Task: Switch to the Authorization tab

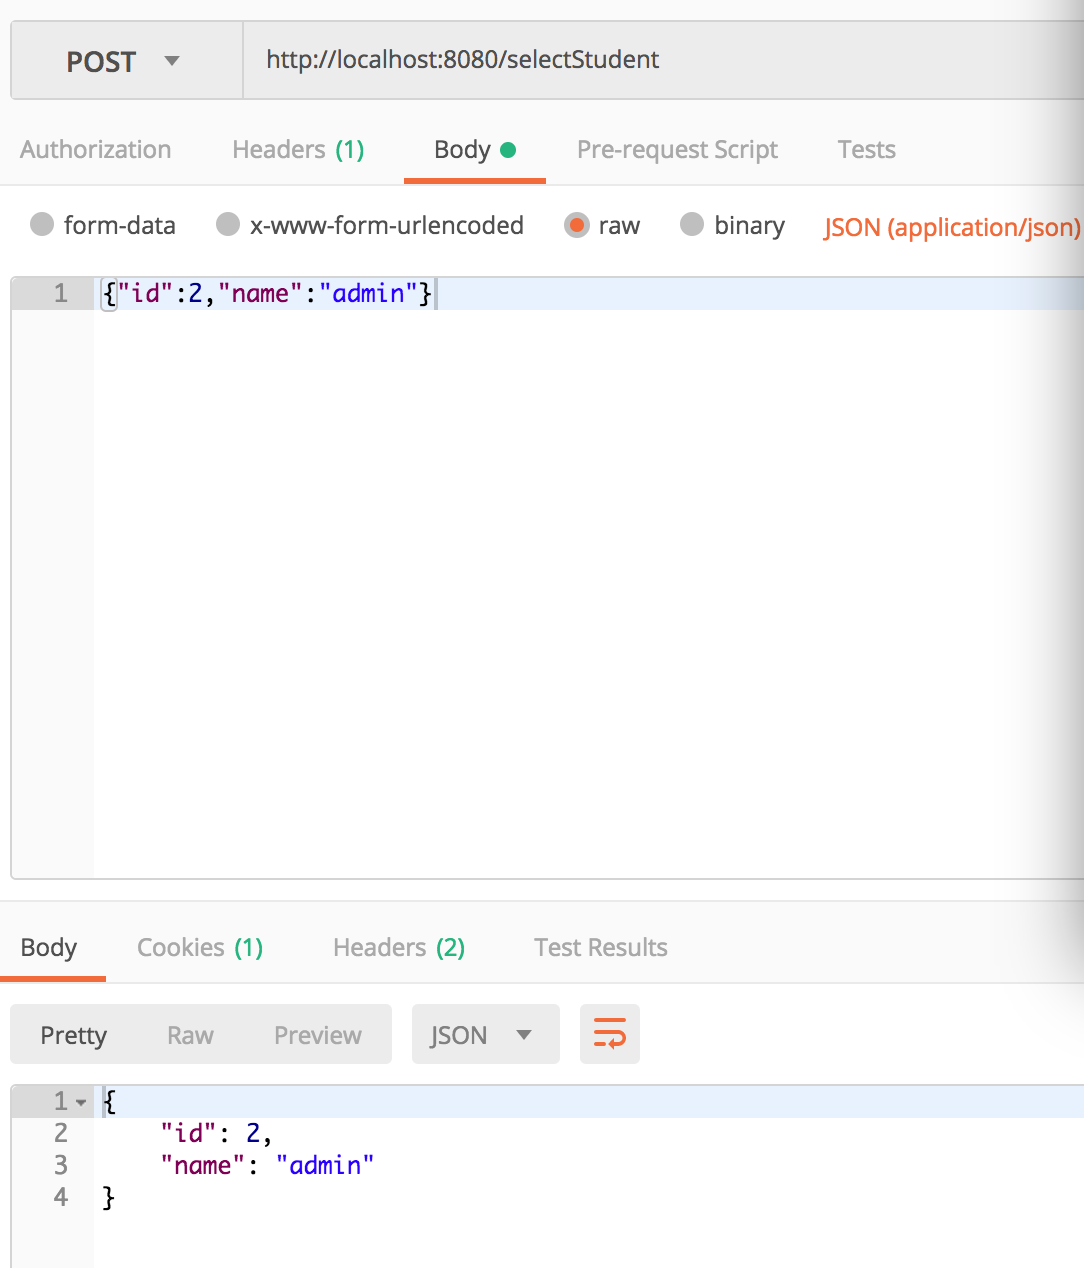Action: click(x=96, y=150)
